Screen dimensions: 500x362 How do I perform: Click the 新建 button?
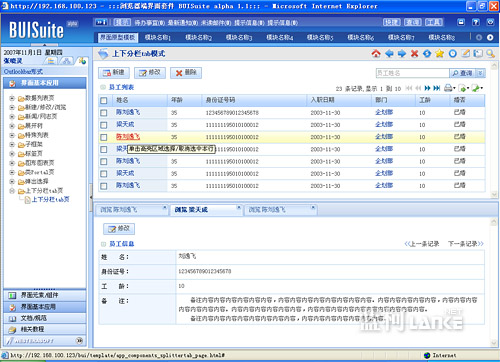114,73
